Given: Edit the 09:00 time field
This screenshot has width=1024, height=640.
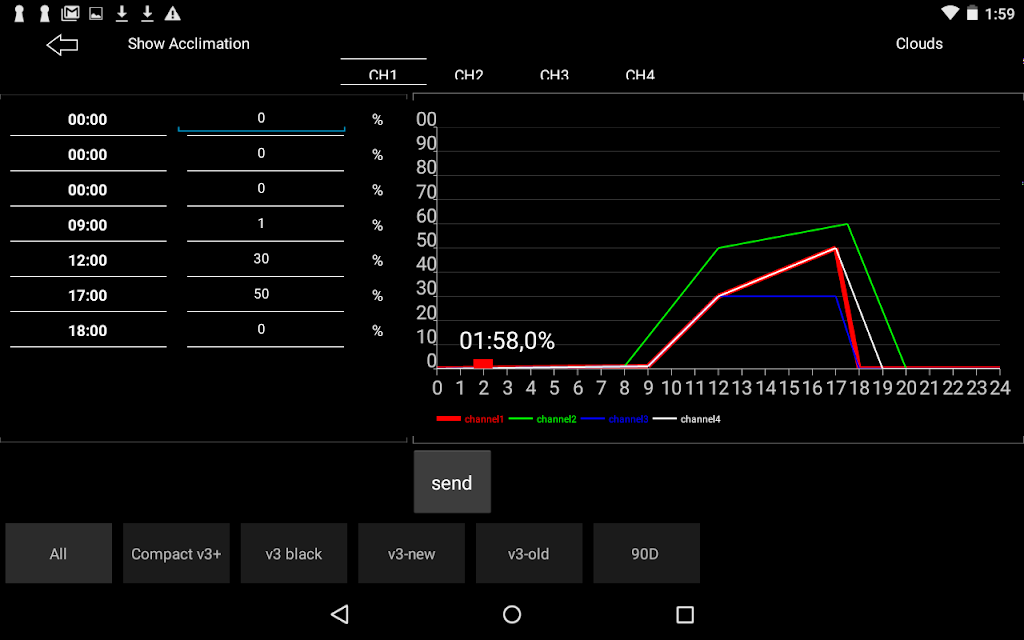Looking at the screenshot, I should [88, 225].
